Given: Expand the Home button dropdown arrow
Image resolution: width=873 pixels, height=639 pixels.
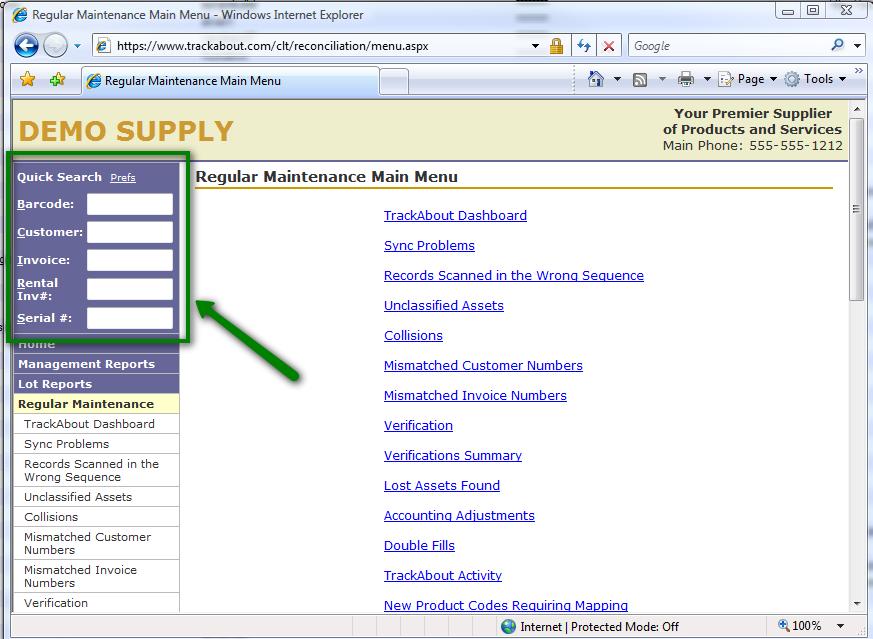Looking at the screenshot, I should [617, 79].
